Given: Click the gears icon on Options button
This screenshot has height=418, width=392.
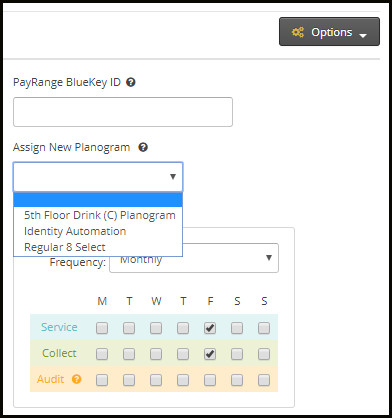Looking at the screenshot, I should coord(298,32).
